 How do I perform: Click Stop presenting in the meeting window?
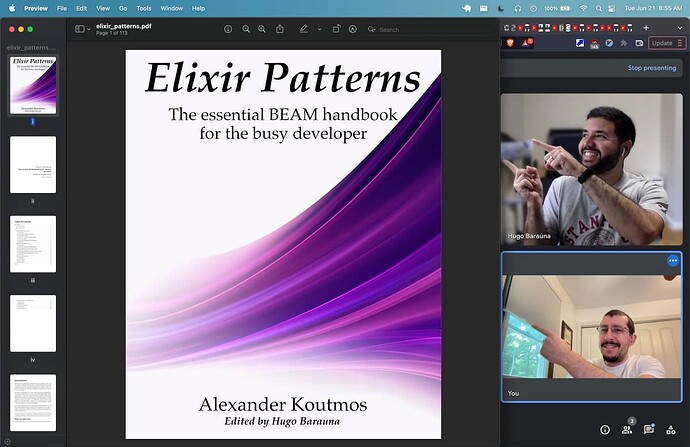click(x=652, y=68)
